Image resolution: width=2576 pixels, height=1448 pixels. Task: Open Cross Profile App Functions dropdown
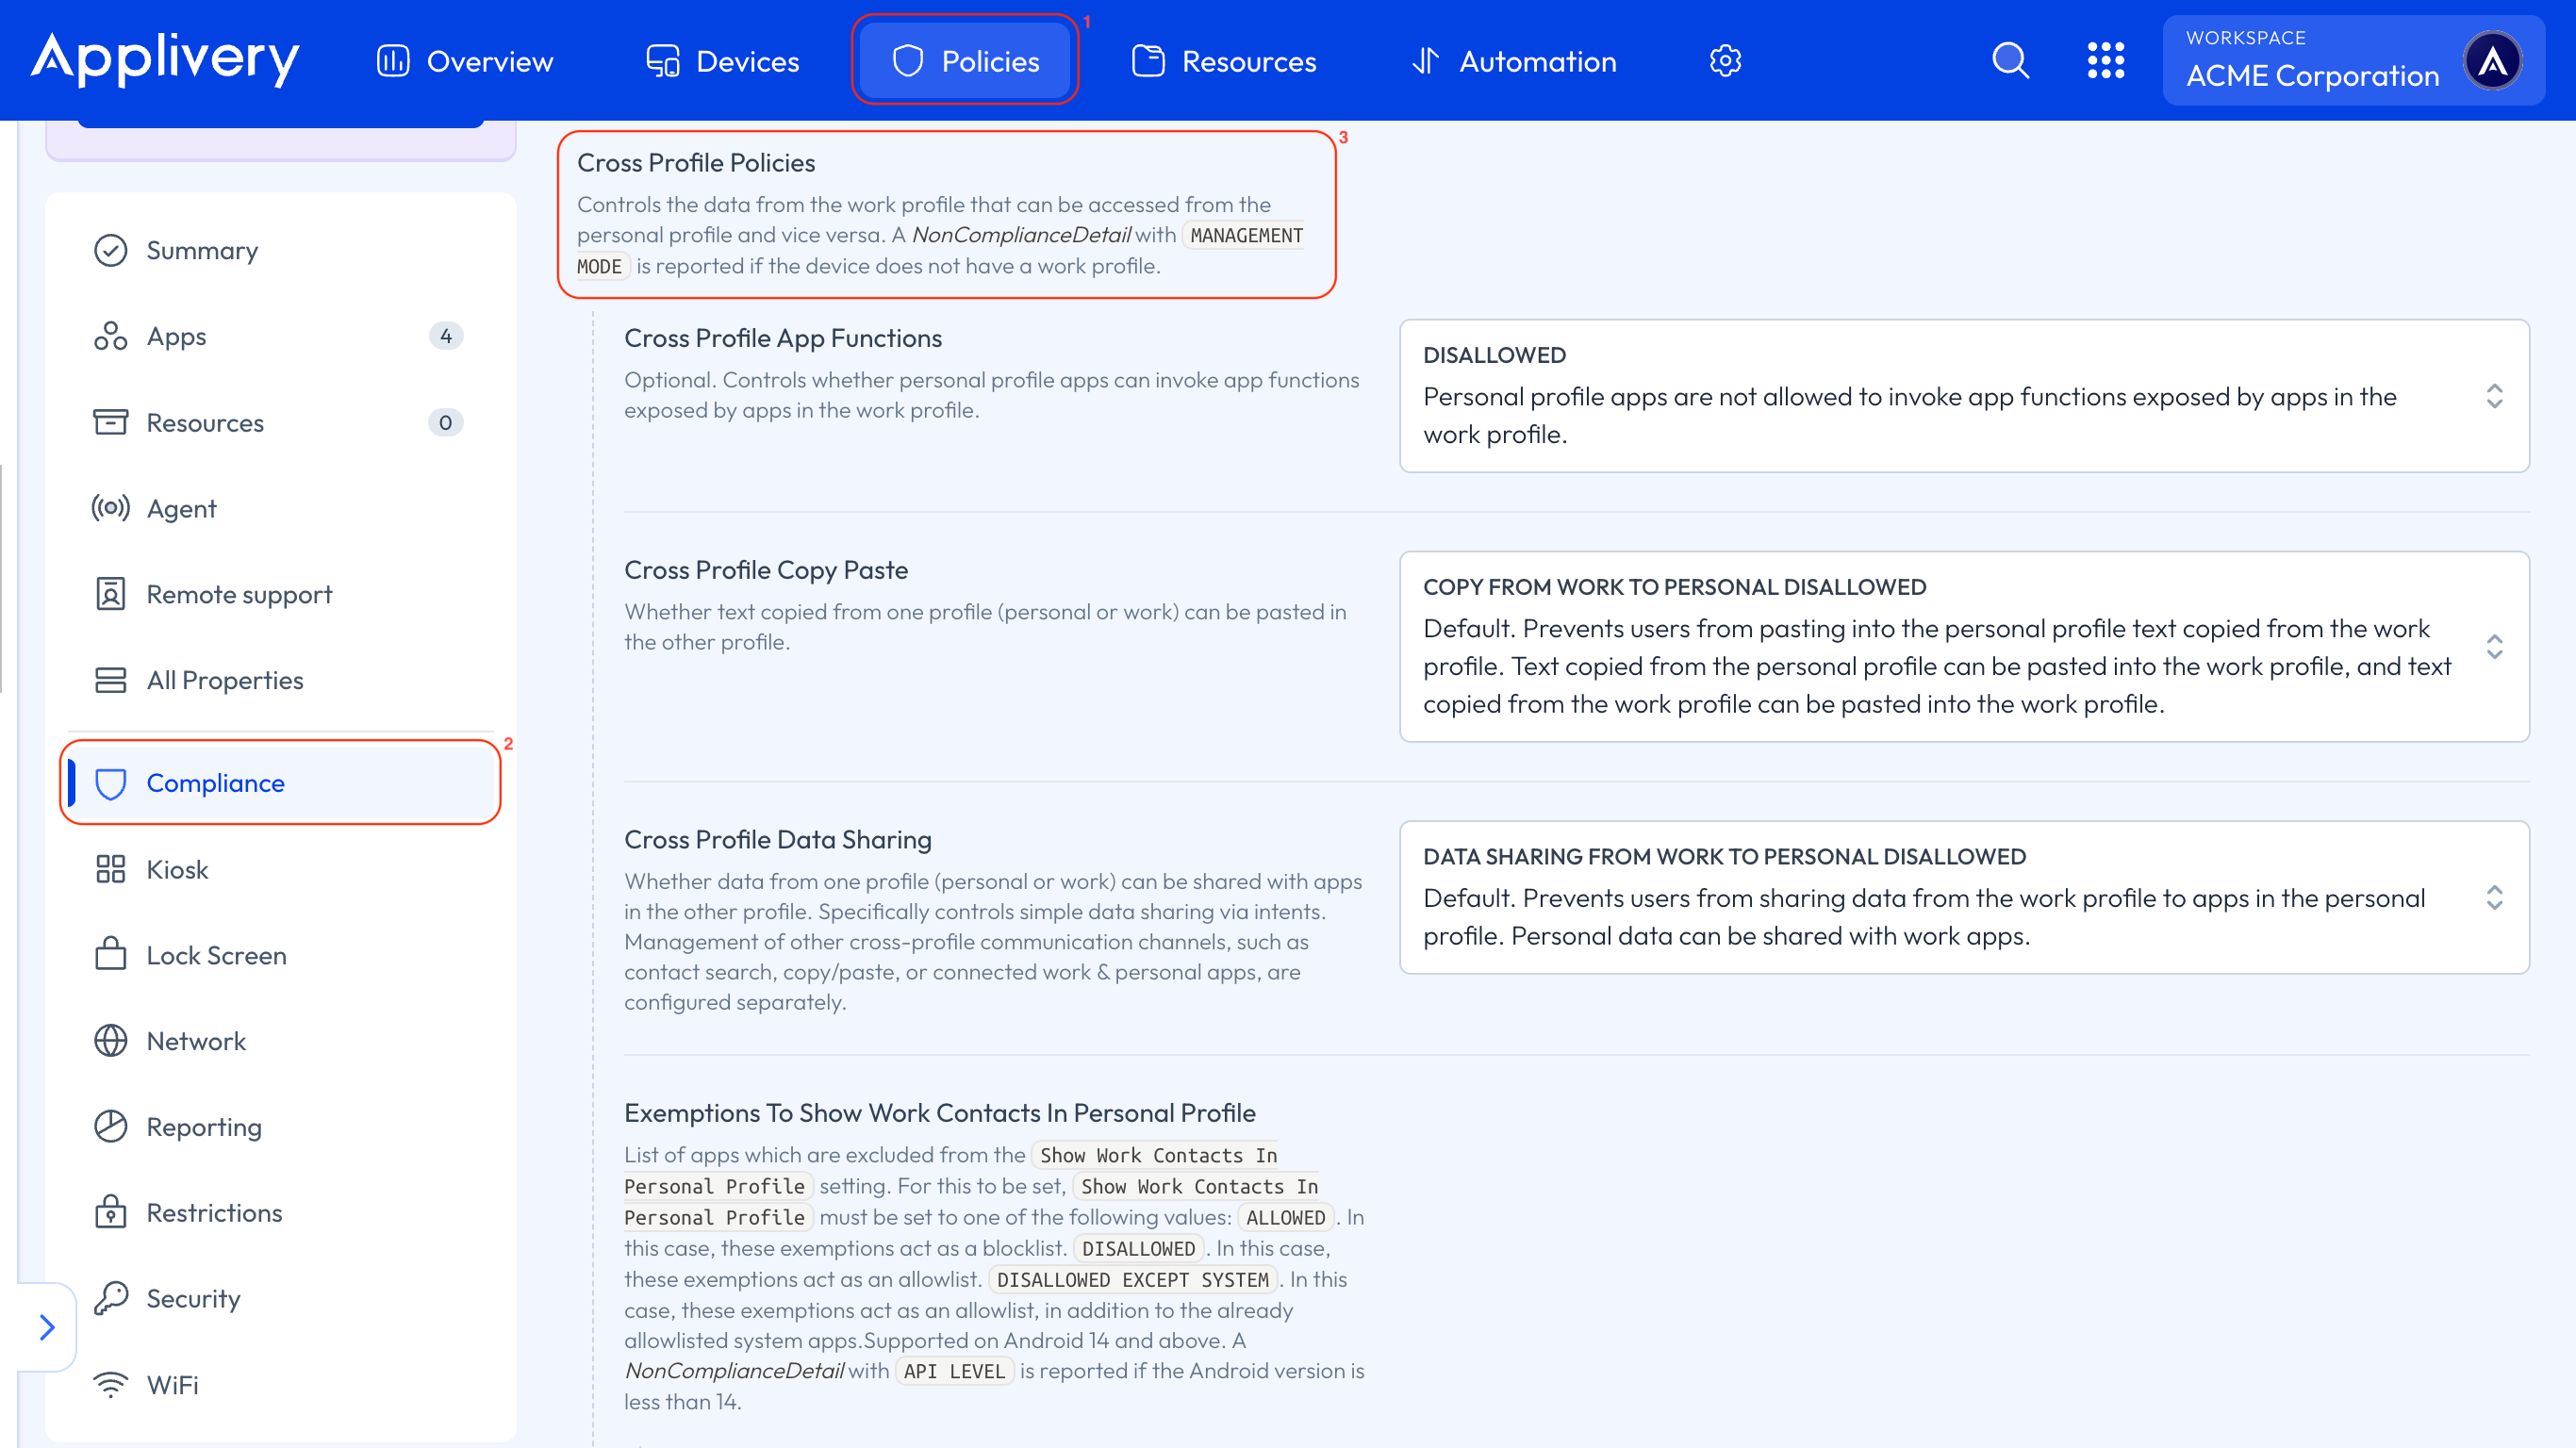tap(1963, 396)
